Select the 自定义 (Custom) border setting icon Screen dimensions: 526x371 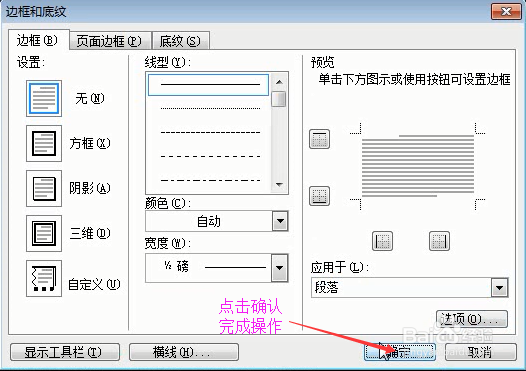44,278
